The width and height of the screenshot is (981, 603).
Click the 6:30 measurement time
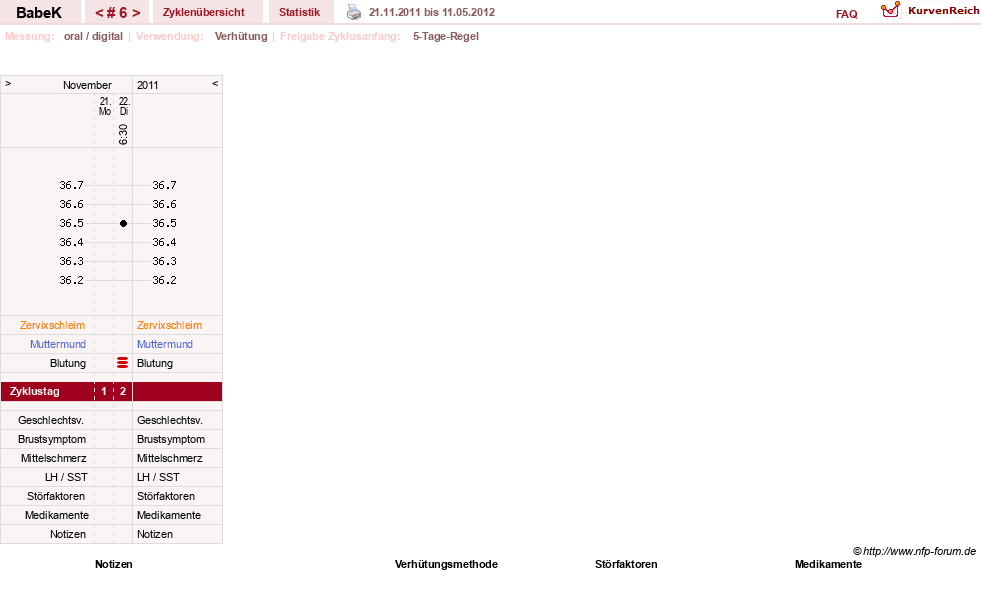point(123,134)
